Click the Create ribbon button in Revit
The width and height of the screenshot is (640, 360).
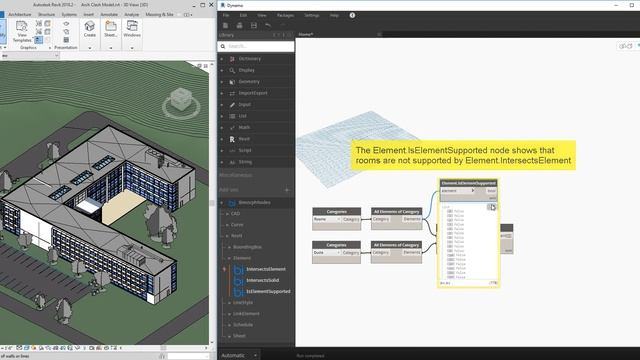[90, 29]
